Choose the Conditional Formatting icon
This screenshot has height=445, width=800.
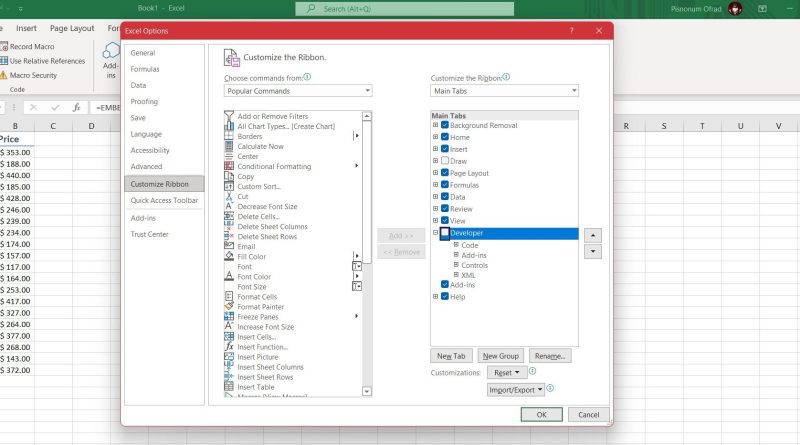pyautogui.click(x=229, y=166)
